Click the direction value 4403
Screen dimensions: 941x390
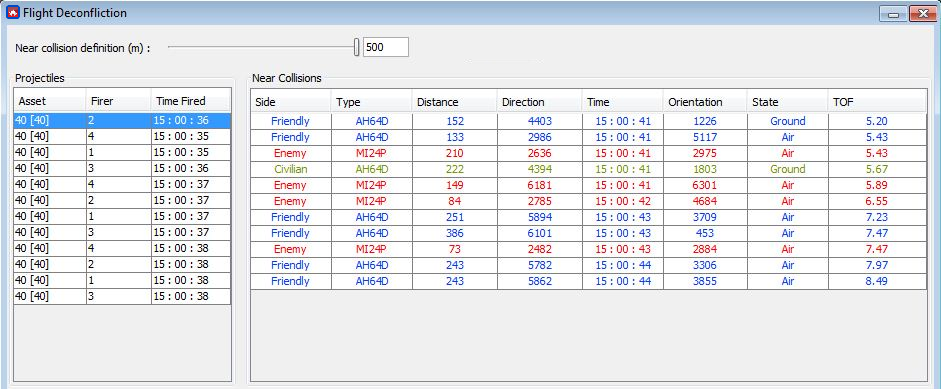tap(540, 121)
